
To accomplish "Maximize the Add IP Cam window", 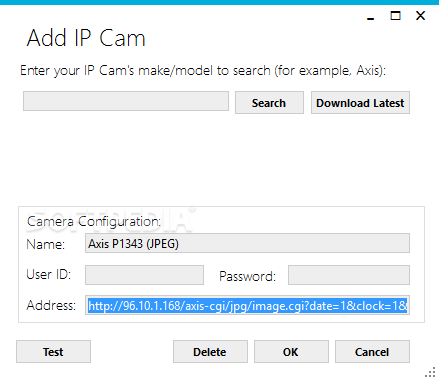I will click(x=395, y=16).
